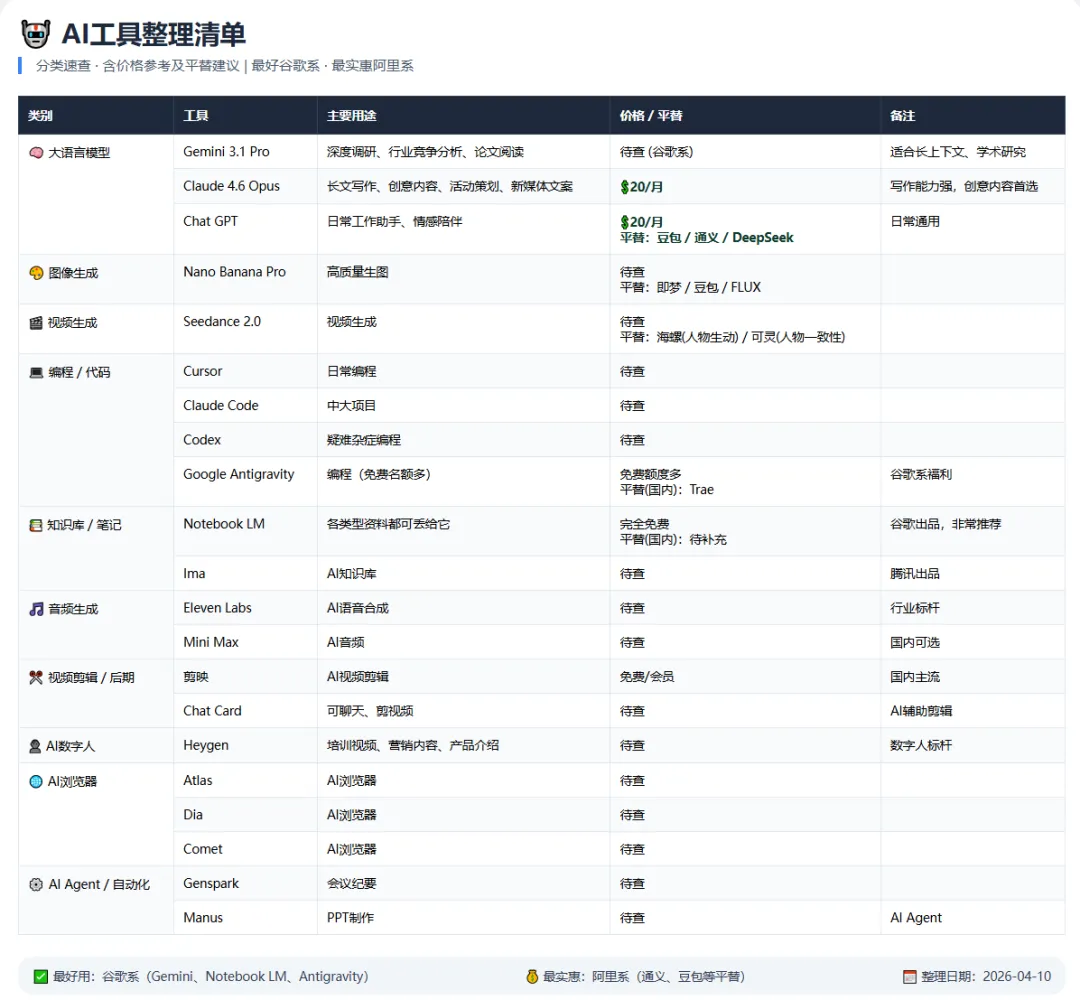Viewport: 1080px width, 1000px height.
Task: Click 平替(国内): Trae text
Action: point(666,490)
